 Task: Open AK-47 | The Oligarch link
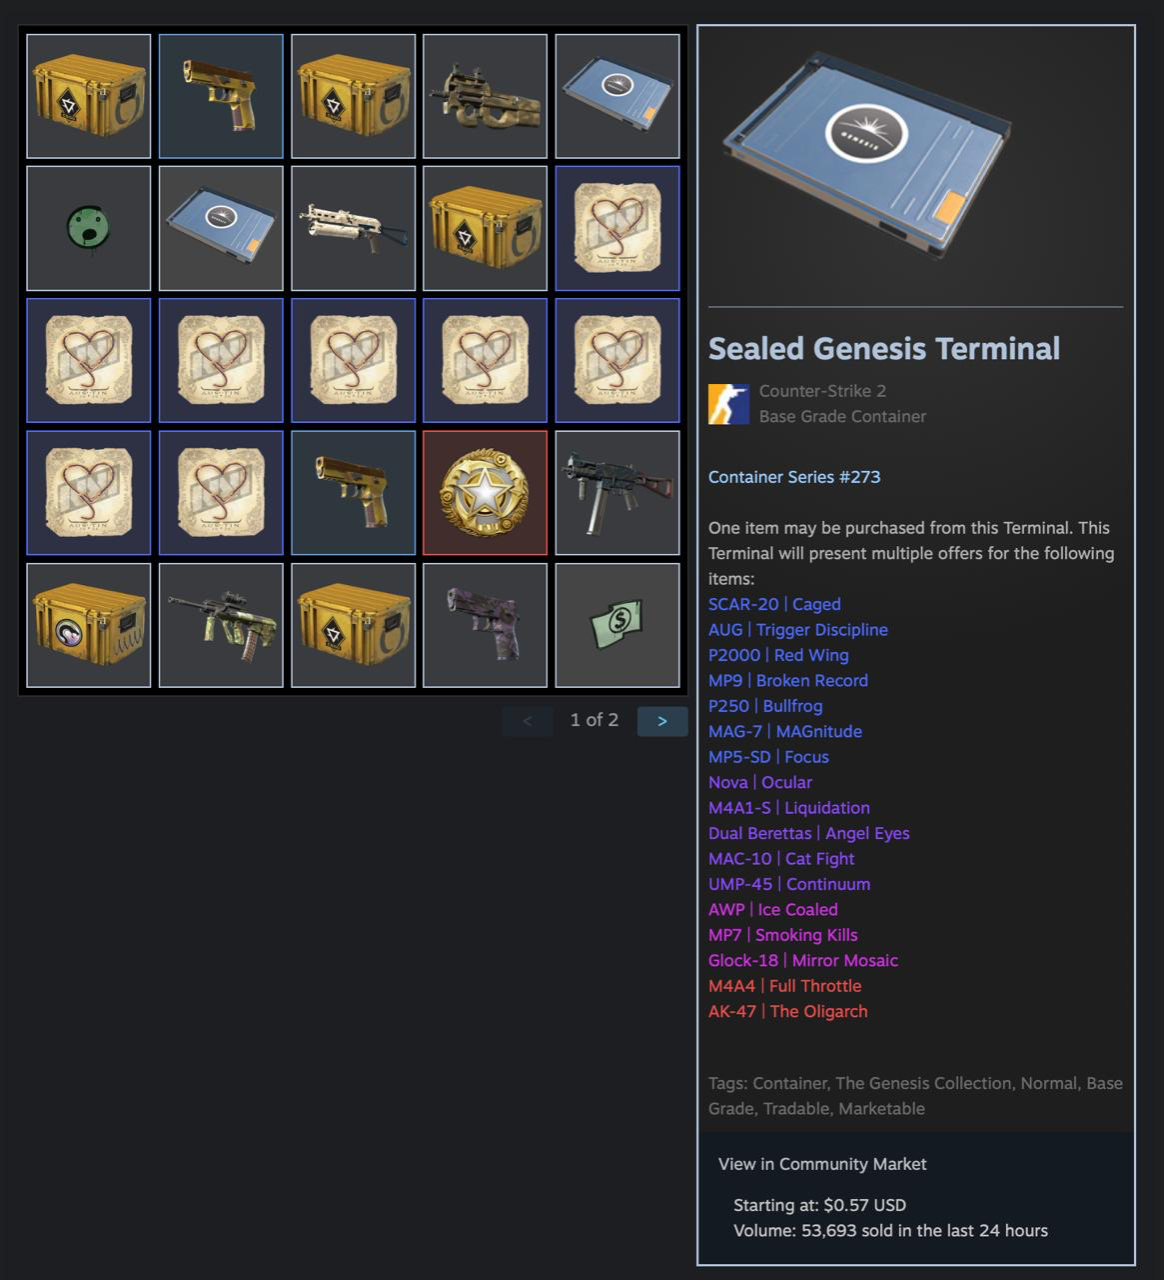788,1011
